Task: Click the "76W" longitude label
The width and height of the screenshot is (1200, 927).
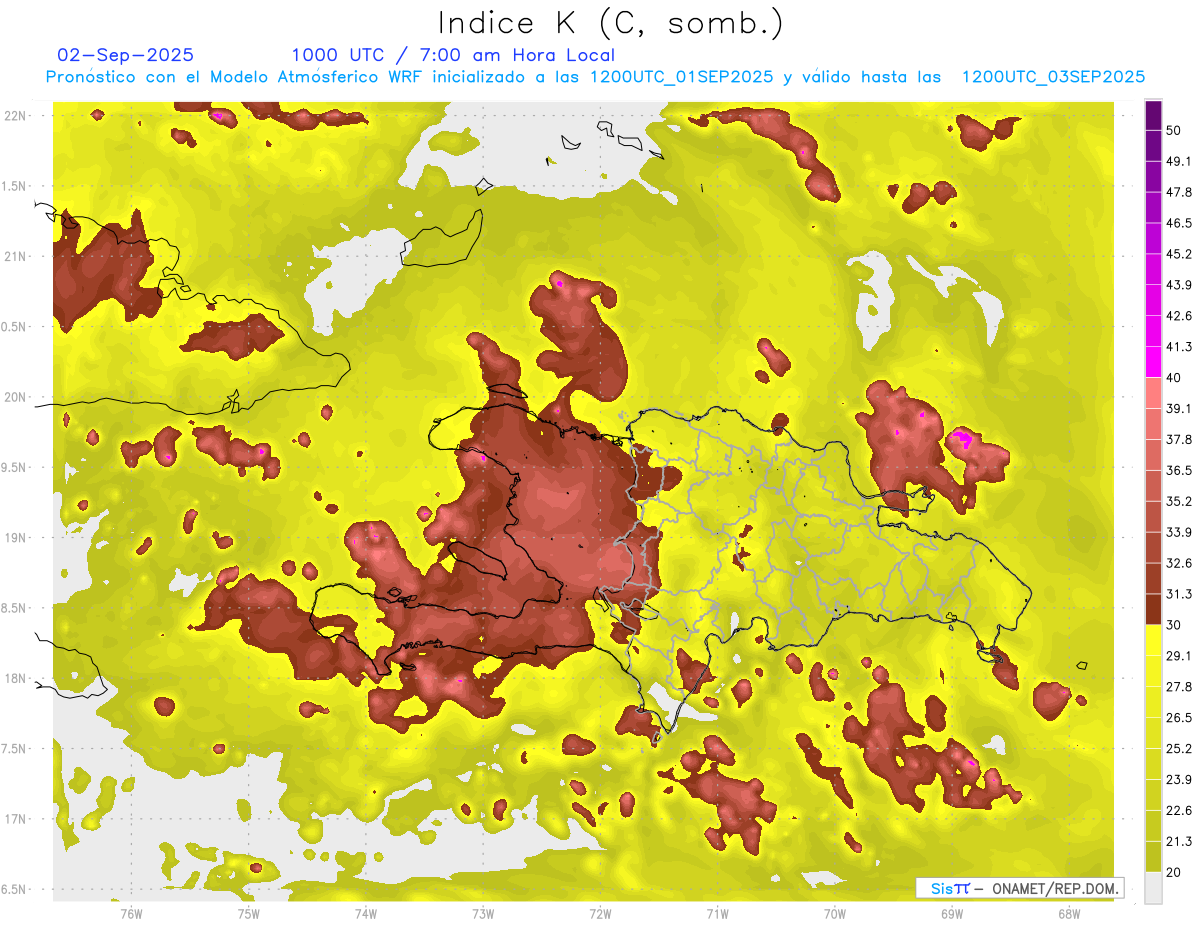Action: pos(131,913)
